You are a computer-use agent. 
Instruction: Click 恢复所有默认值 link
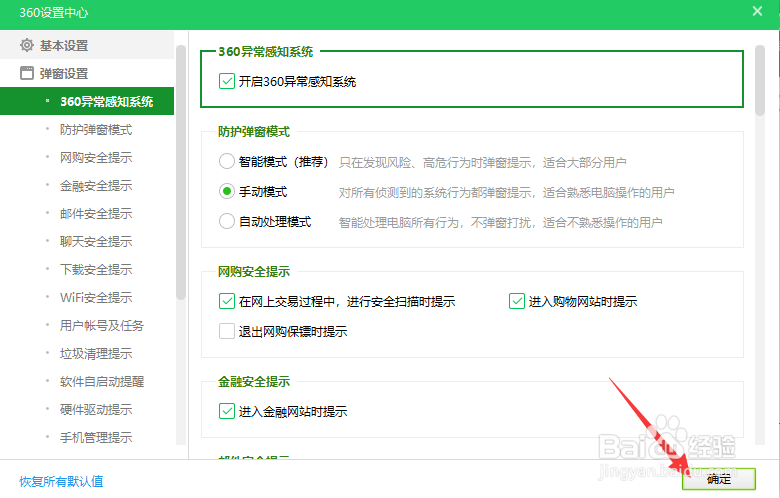click(61, 481)
